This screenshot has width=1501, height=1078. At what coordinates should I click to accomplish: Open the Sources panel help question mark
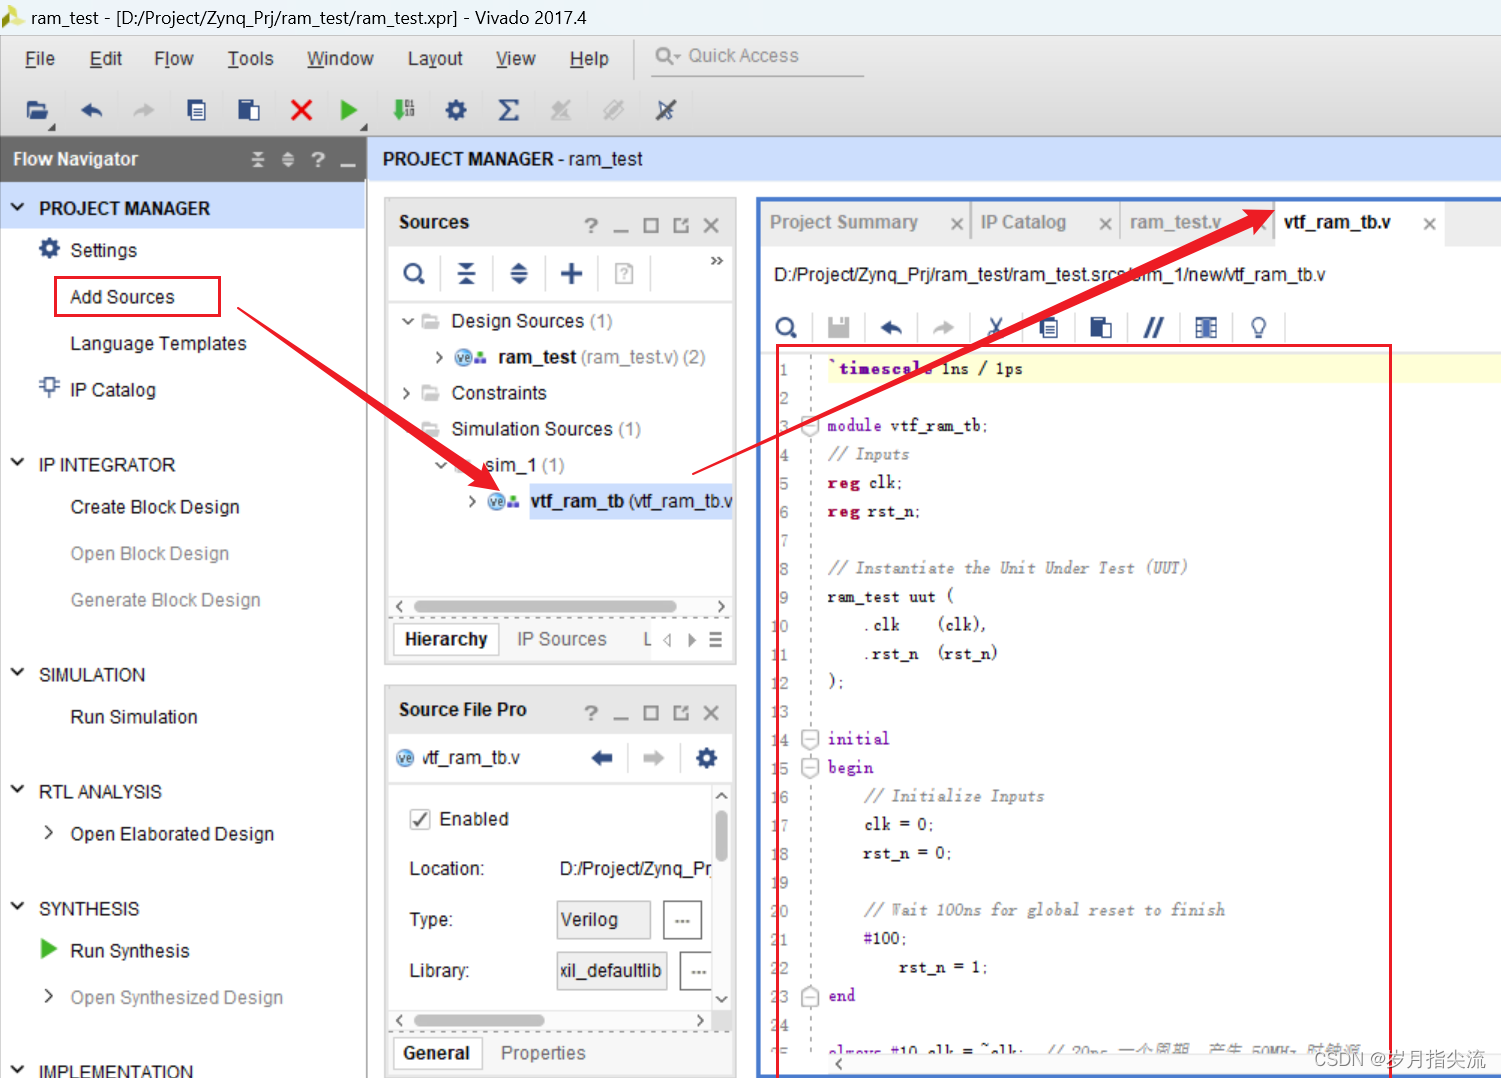point(591,225)
